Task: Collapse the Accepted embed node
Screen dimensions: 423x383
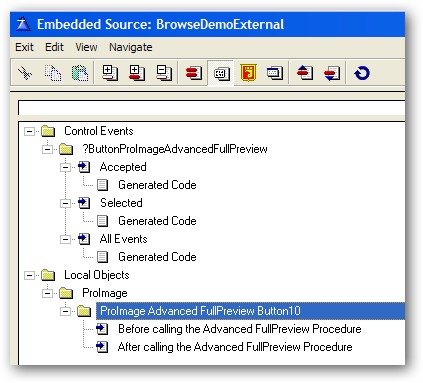Action: point(65,167)
